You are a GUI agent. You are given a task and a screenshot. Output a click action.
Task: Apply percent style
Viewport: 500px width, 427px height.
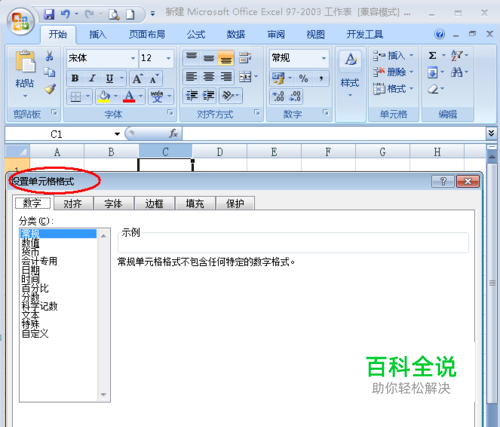(x=303, y=78)
